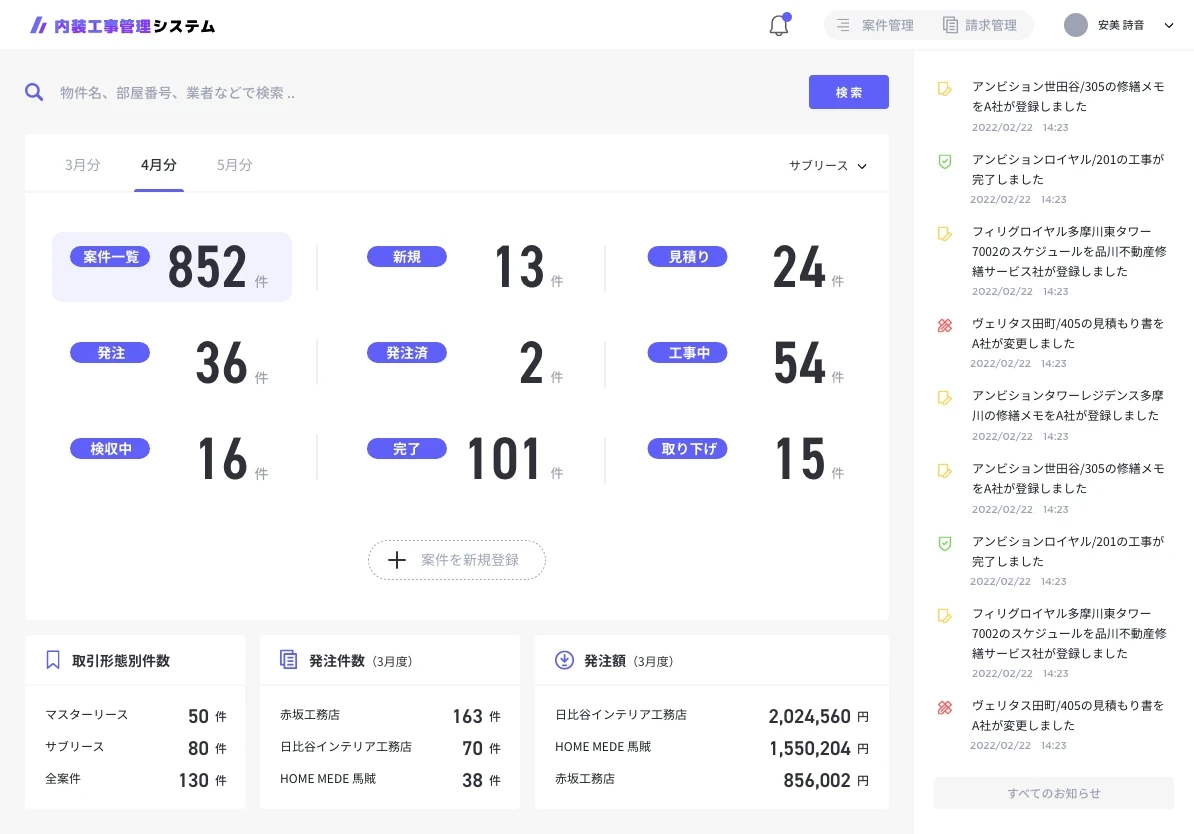Click the 案件を新規登録 button
This screenshot has height=834, width=1194.
tap(457, 561)
